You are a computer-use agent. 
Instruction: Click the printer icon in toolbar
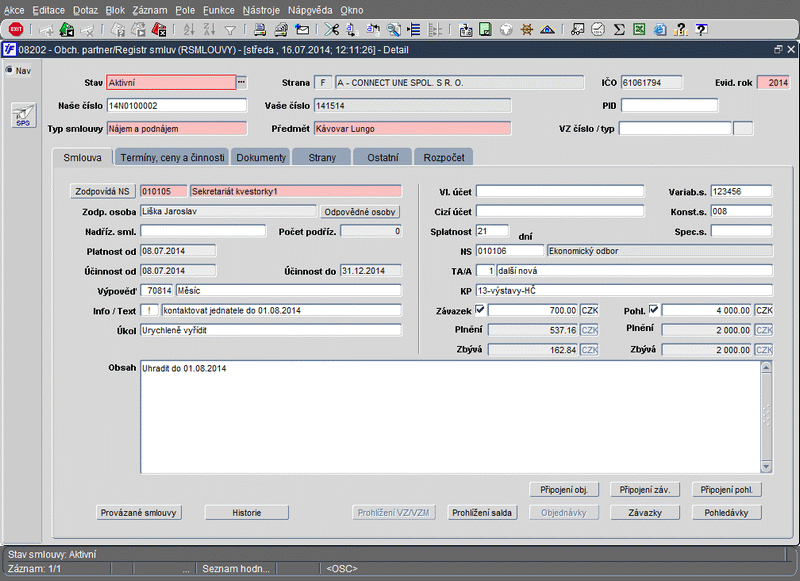(x=258, y=29)
